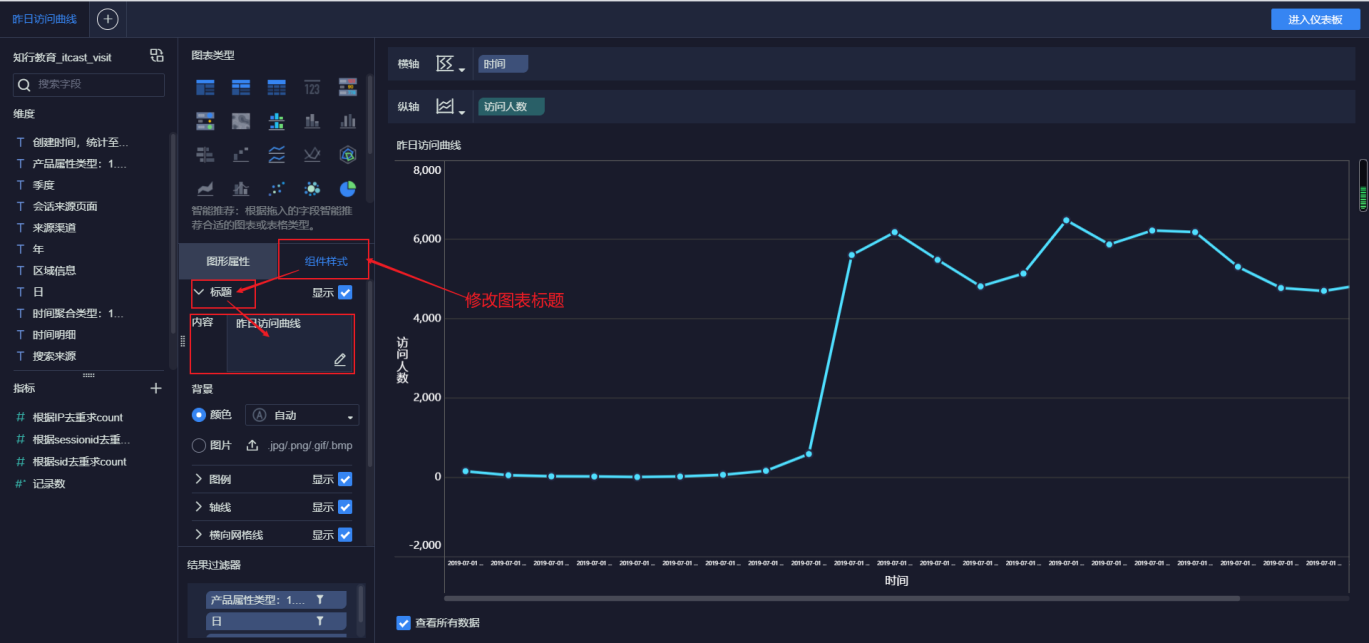Click the 进入仪表板 button
The image size is (1369, 643).
[1316, 20]
